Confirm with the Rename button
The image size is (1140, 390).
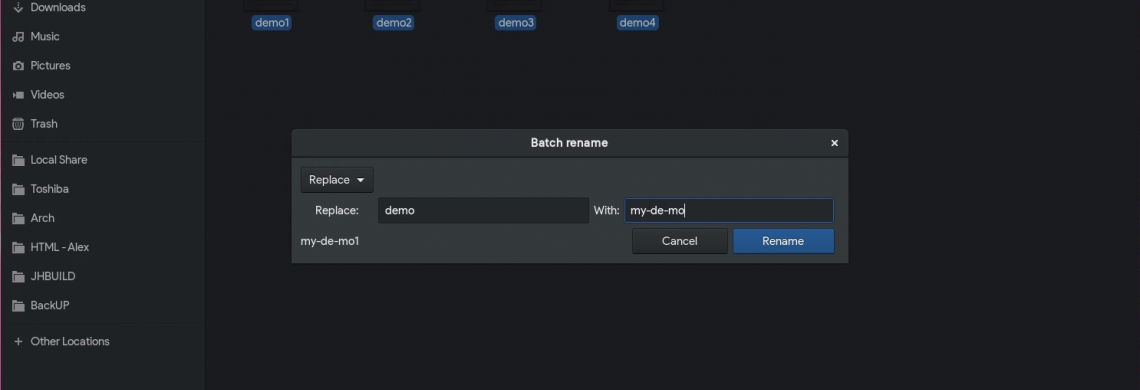click(783, 241)
